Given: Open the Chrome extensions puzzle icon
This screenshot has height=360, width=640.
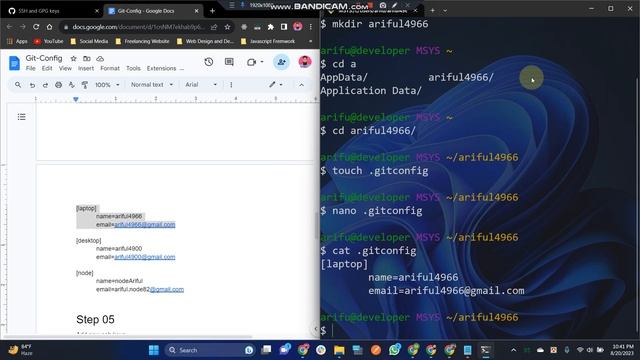Looking at the screenshot, I should point(271,27).
